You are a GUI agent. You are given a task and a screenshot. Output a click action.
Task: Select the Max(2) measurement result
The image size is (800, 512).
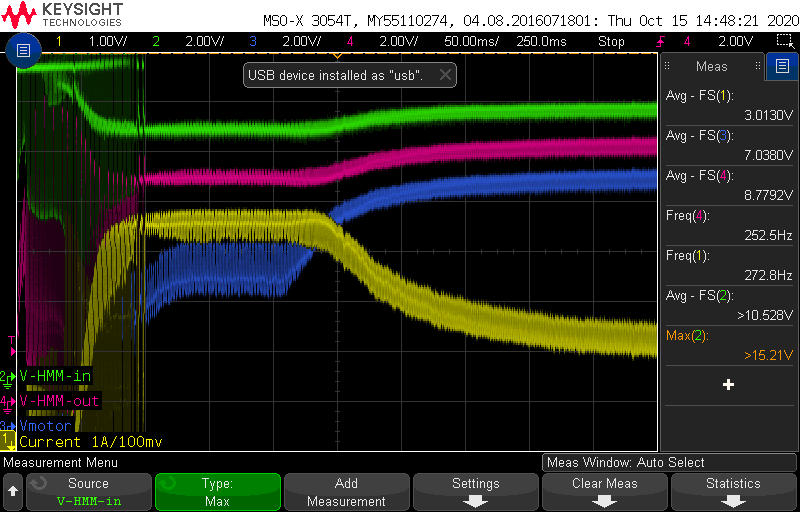(x=728, y=344)
